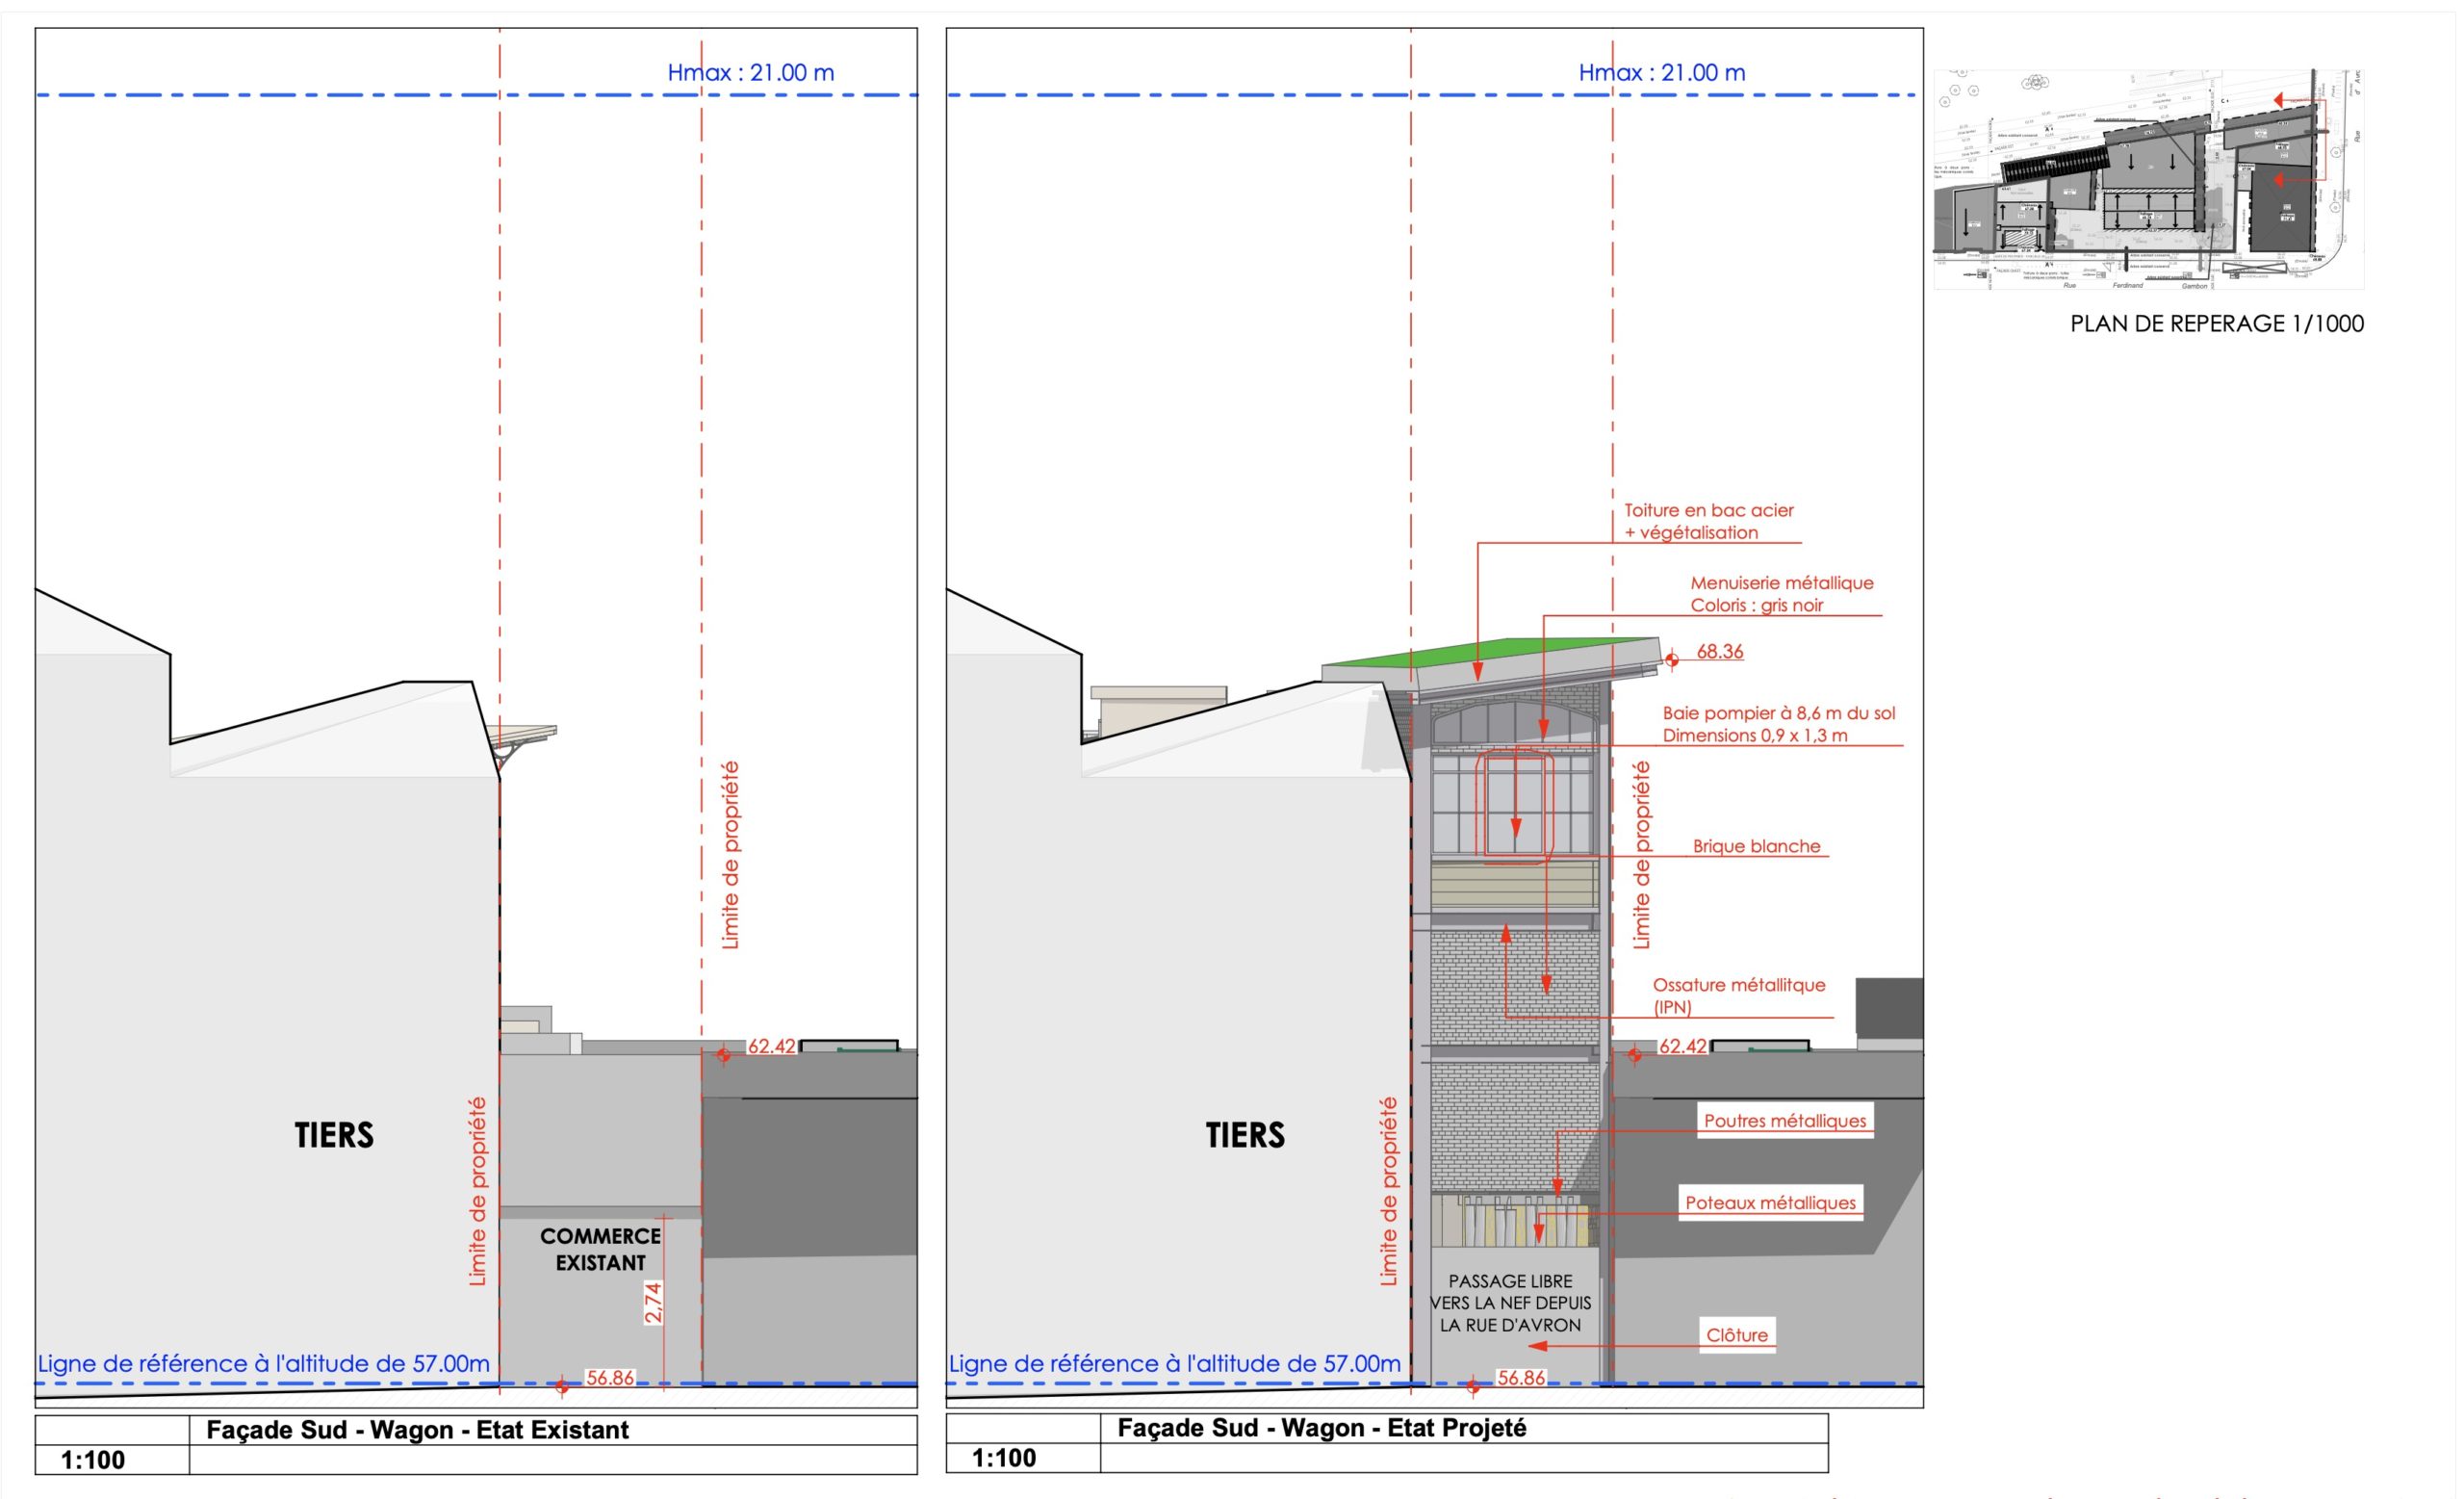
Task: Click the Poutres métalliques label box
Action: click(x=1784, y=1121)
